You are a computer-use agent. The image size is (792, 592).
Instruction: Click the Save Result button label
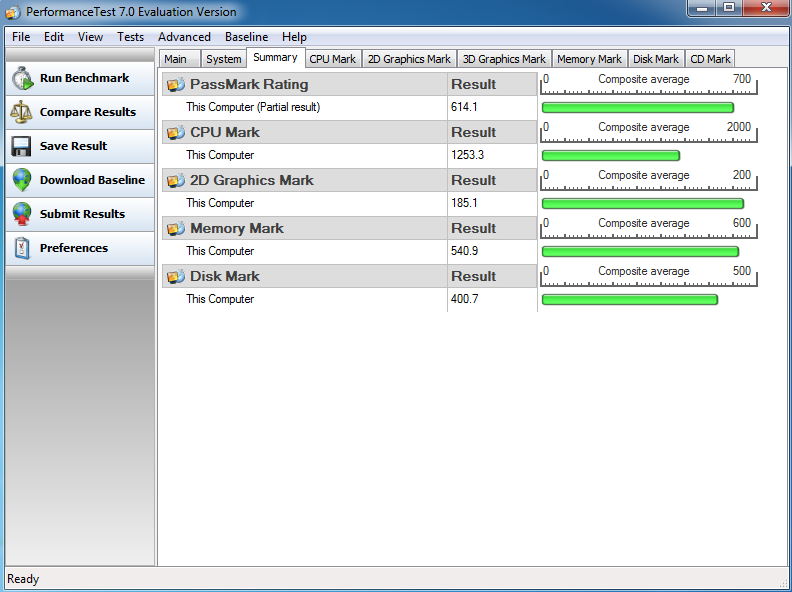point(74,146)
